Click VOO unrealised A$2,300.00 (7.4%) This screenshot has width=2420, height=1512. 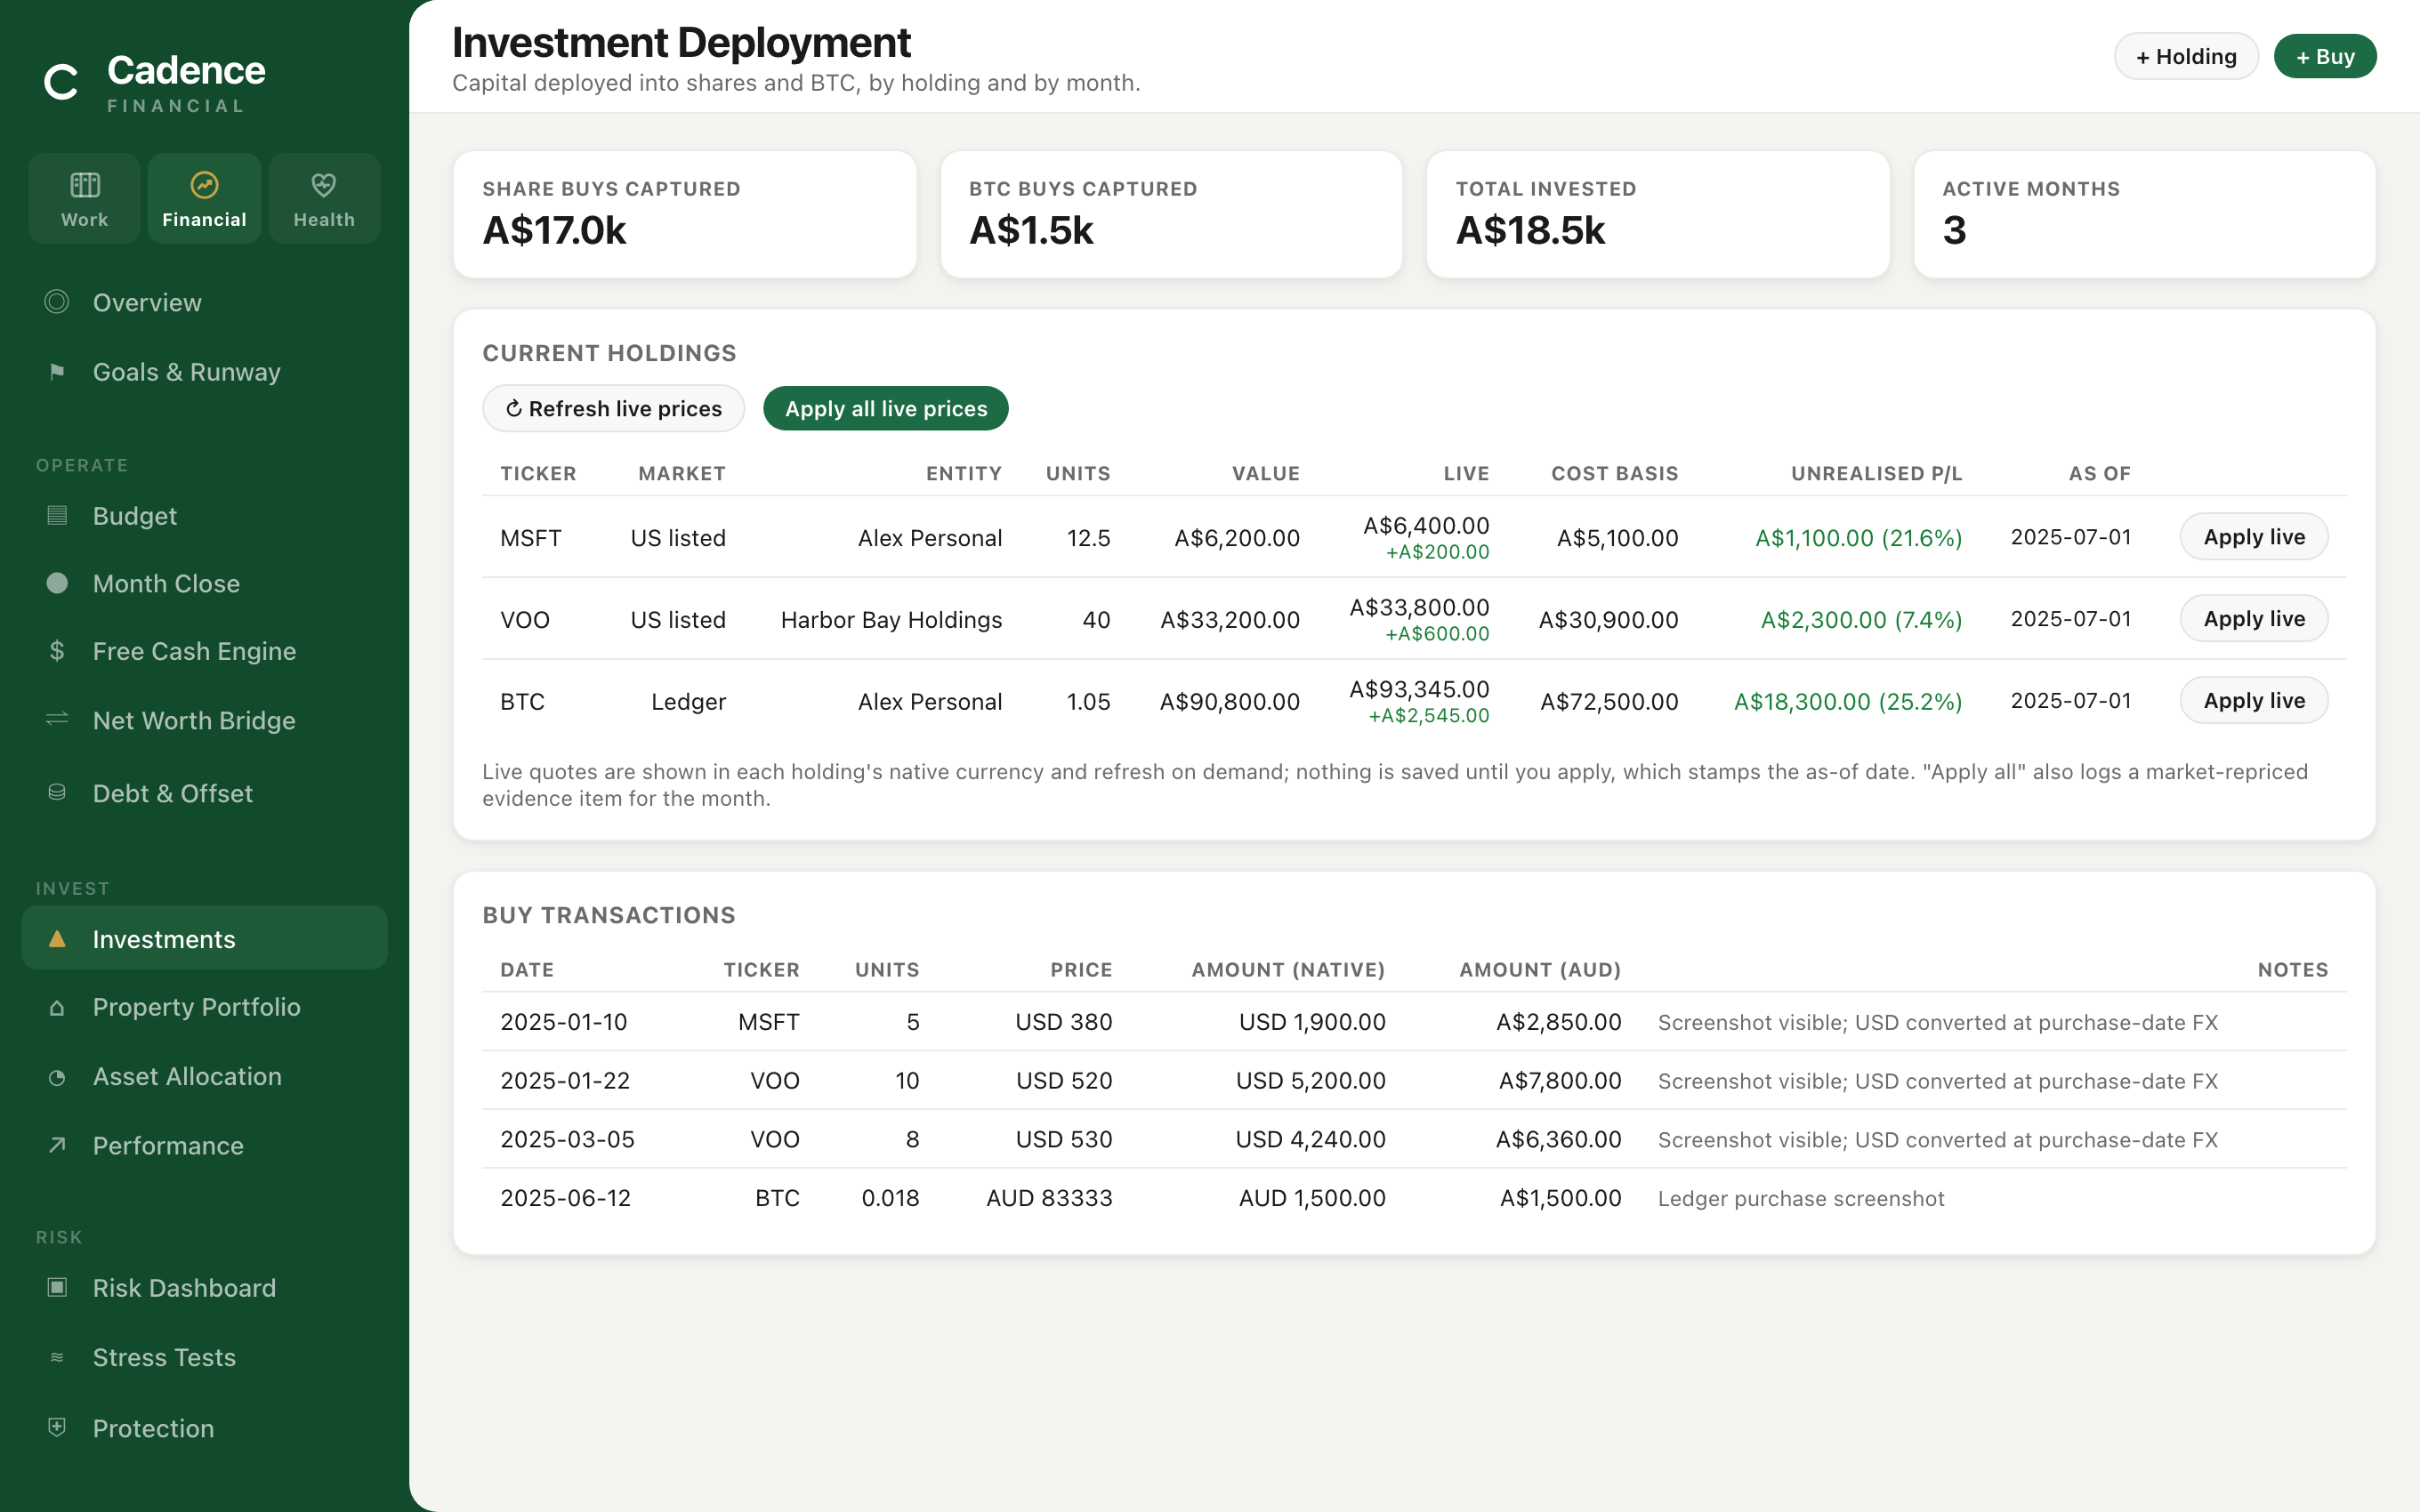[x=1861, y=620]
